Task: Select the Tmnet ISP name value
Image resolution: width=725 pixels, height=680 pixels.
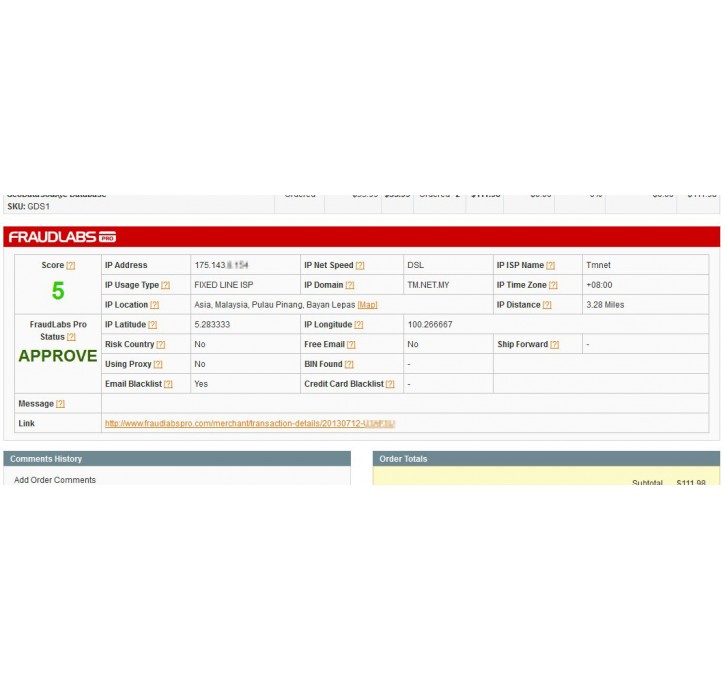Action: click(598, 265)
